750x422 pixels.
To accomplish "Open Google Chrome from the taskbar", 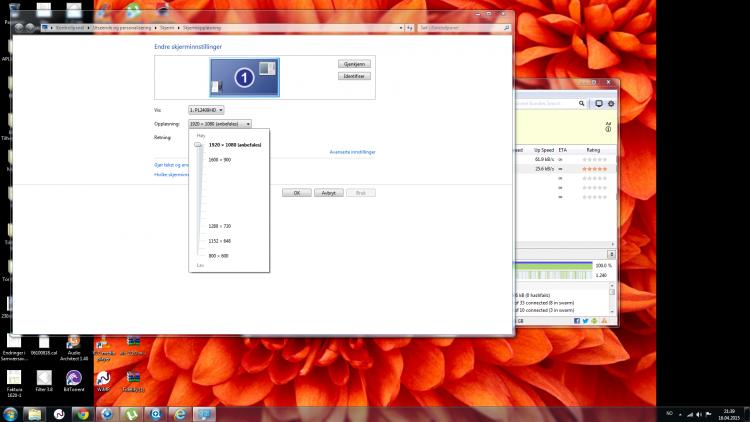I will [83, 414].
